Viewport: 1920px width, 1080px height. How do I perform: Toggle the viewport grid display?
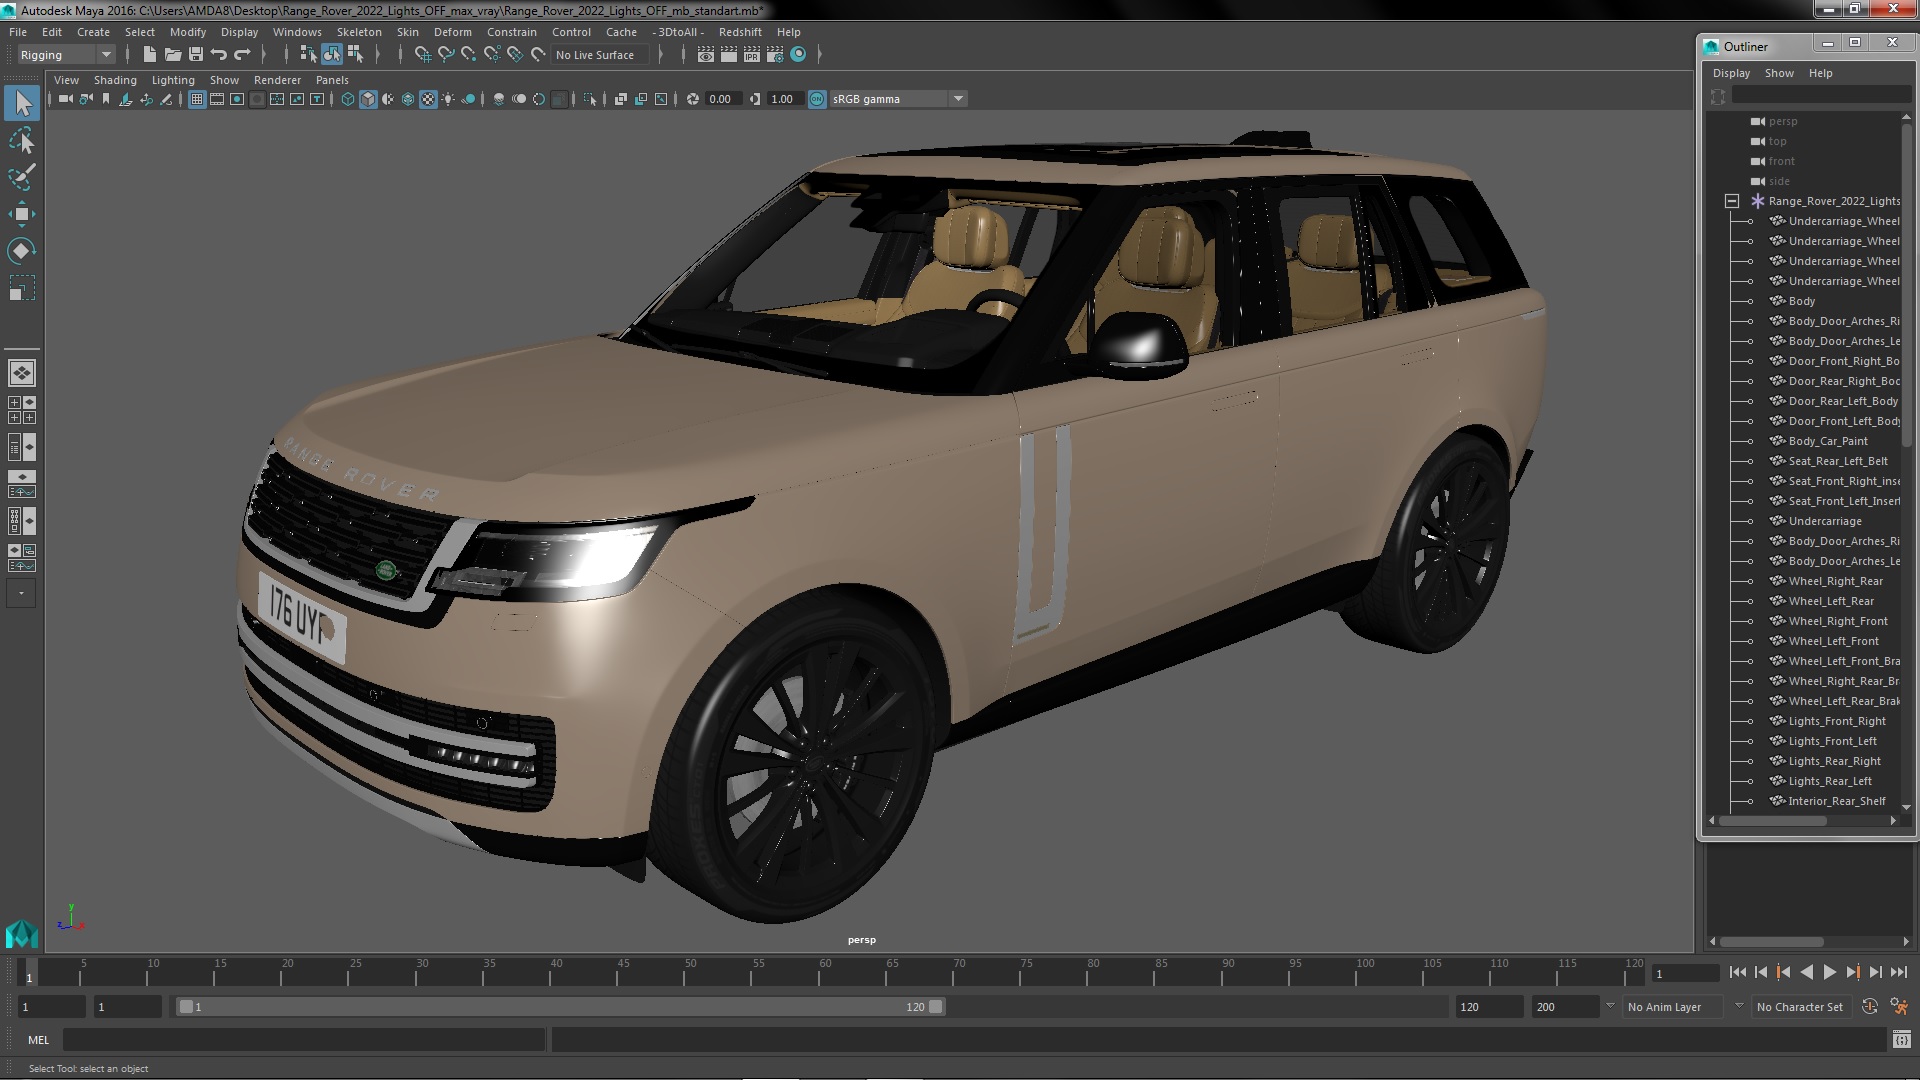(x=197, y=99)
